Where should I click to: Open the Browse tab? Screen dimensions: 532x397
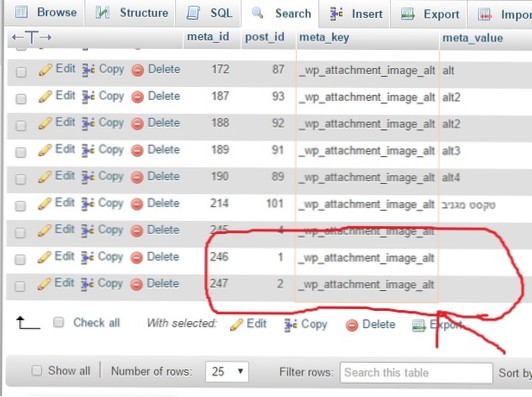point(45,13)
